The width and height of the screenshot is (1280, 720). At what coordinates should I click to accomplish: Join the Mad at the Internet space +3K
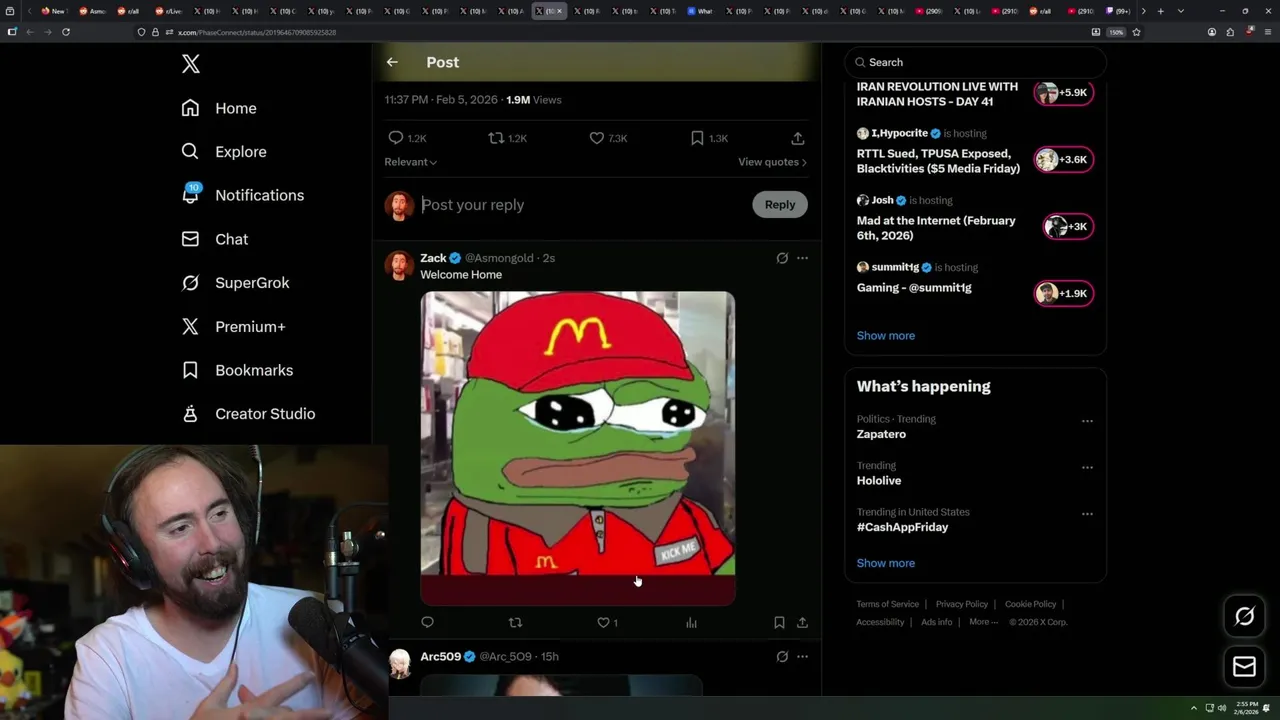click(1067, 227)
